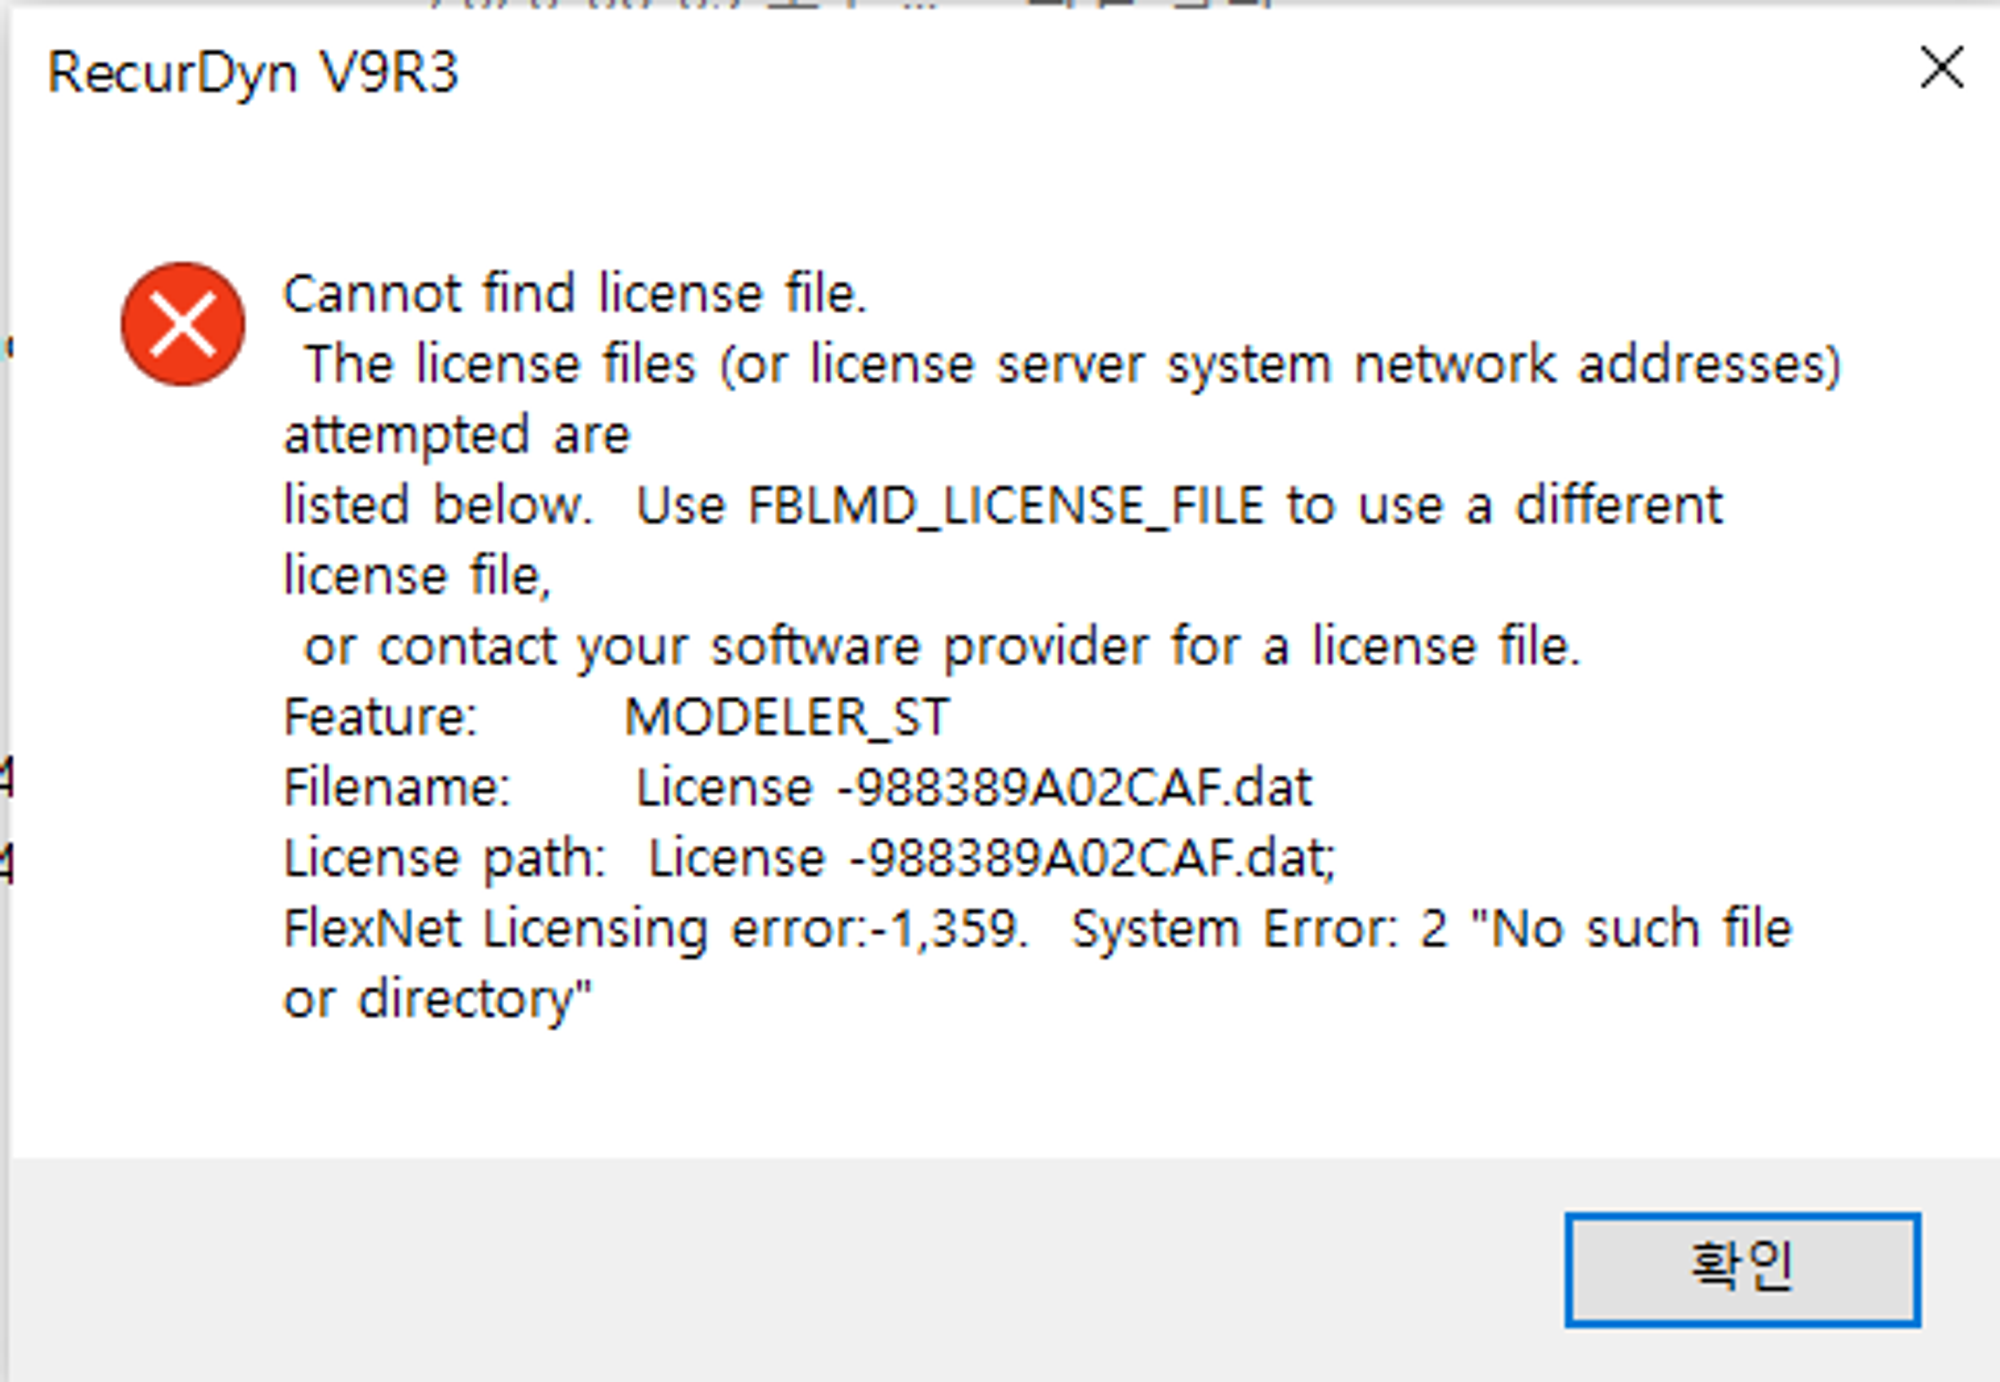Click the 'Feature:' label

point(381,717)
